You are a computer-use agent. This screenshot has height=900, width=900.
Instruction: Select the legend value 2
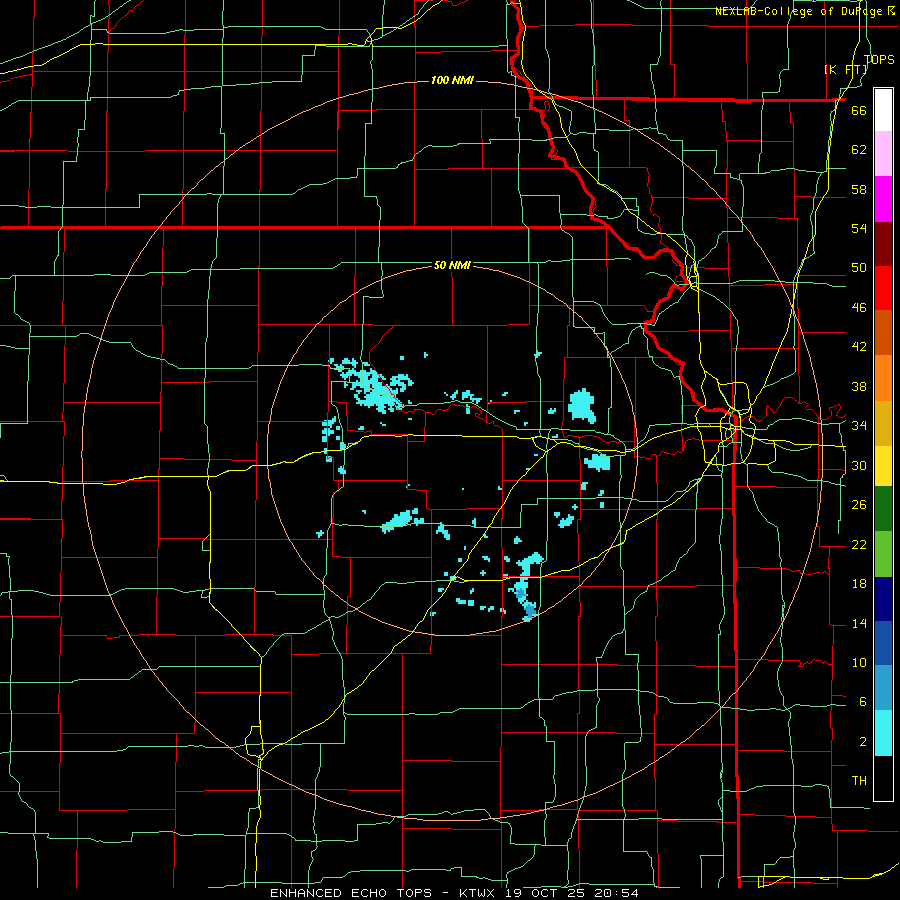862,742
